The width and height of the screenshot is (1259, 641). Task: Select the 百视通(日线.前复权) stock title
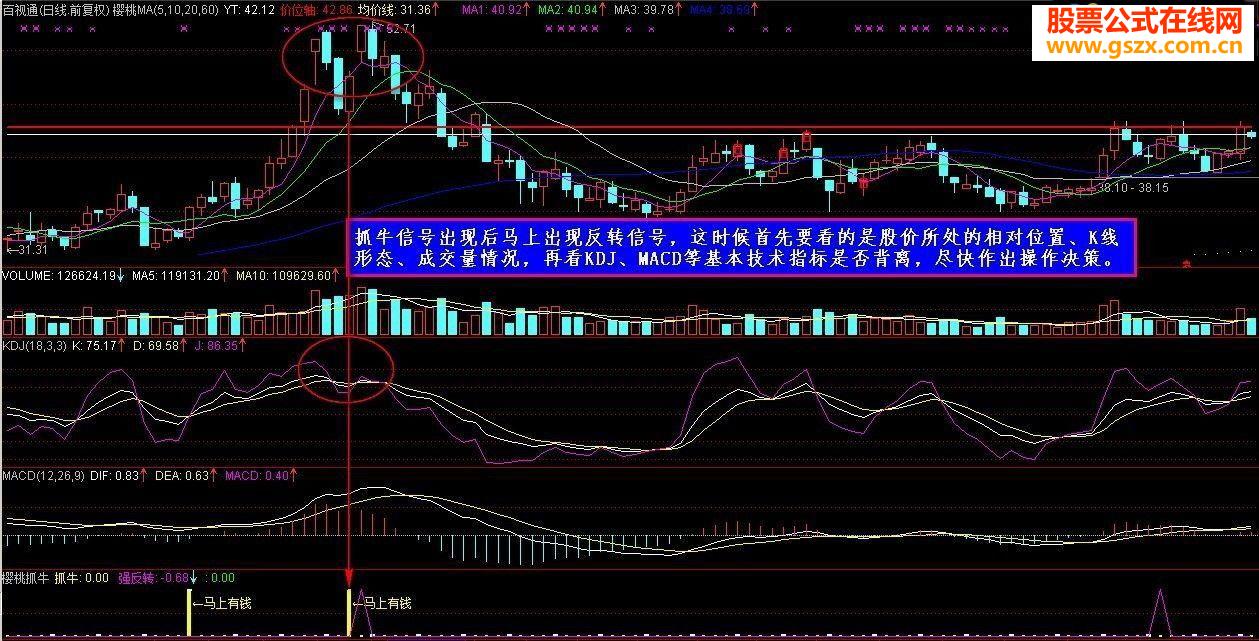tap(55, 9)
